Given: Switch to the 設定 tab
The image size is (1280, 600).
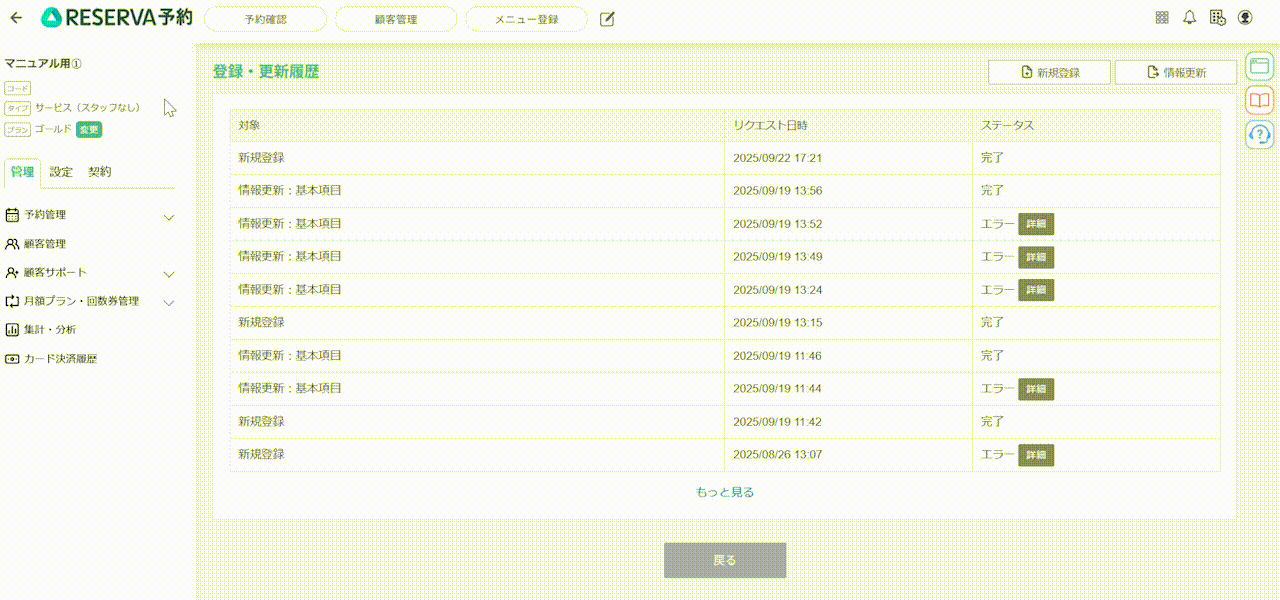Looking at the screenshot, I should [x=61, y=172].
